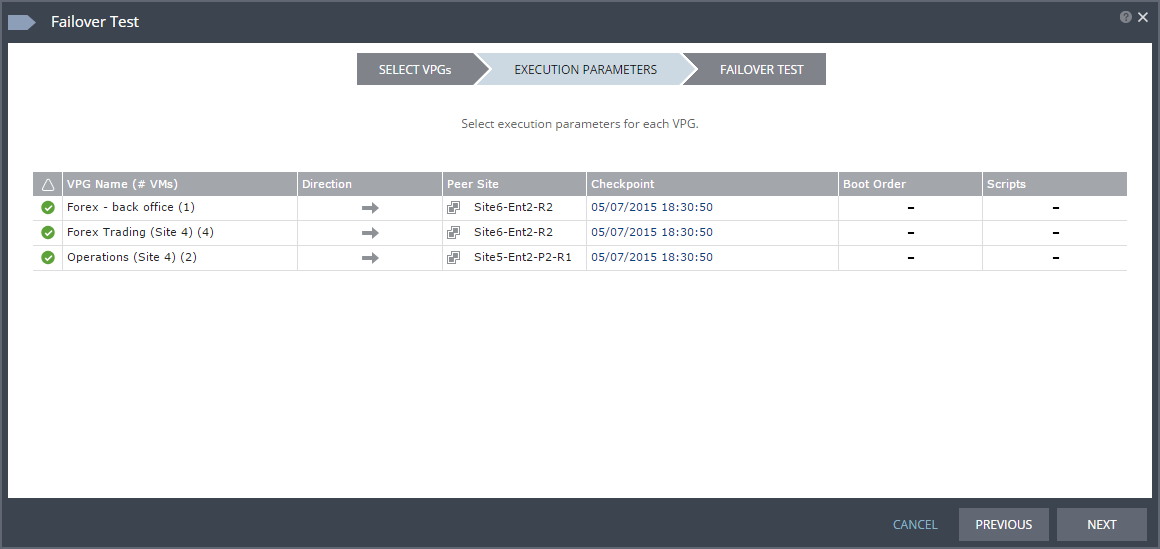Click peer site icon in Forex Trading row
Screen dimensions: 1160x549
pos(453,233)
